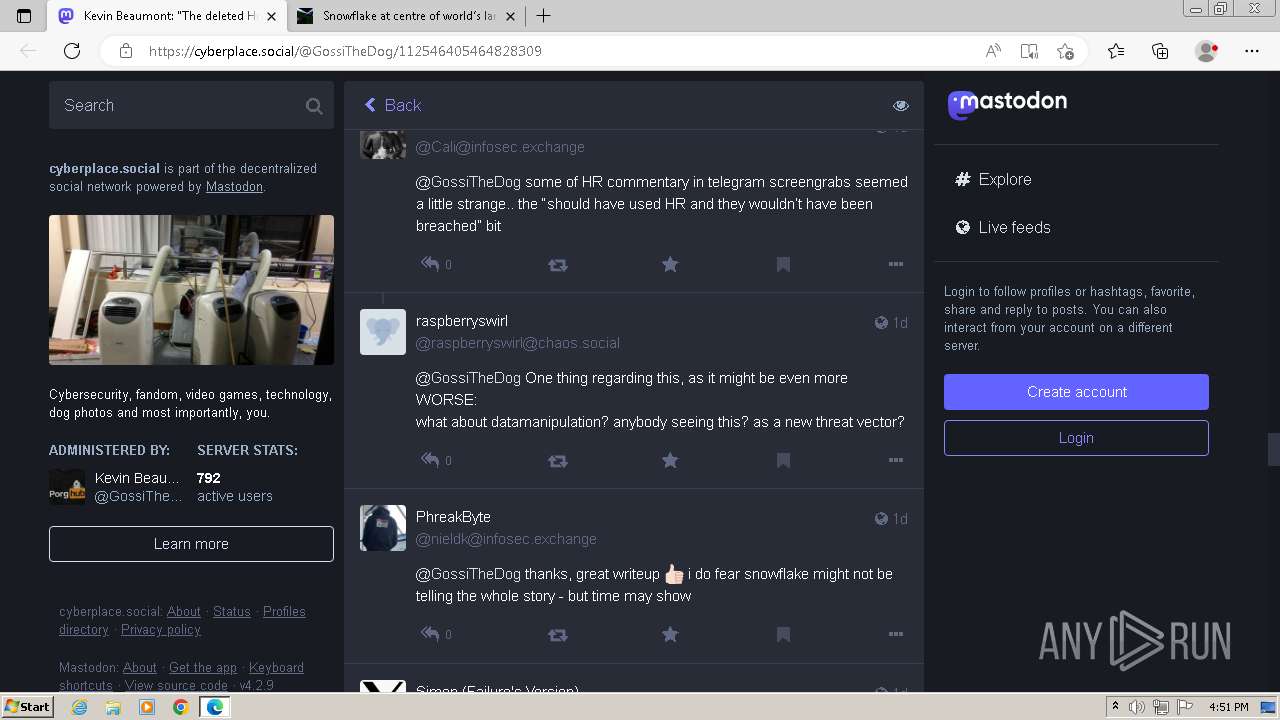Open immersive reader icon
Screen dimensions: 1280x720
[1029, 51]
